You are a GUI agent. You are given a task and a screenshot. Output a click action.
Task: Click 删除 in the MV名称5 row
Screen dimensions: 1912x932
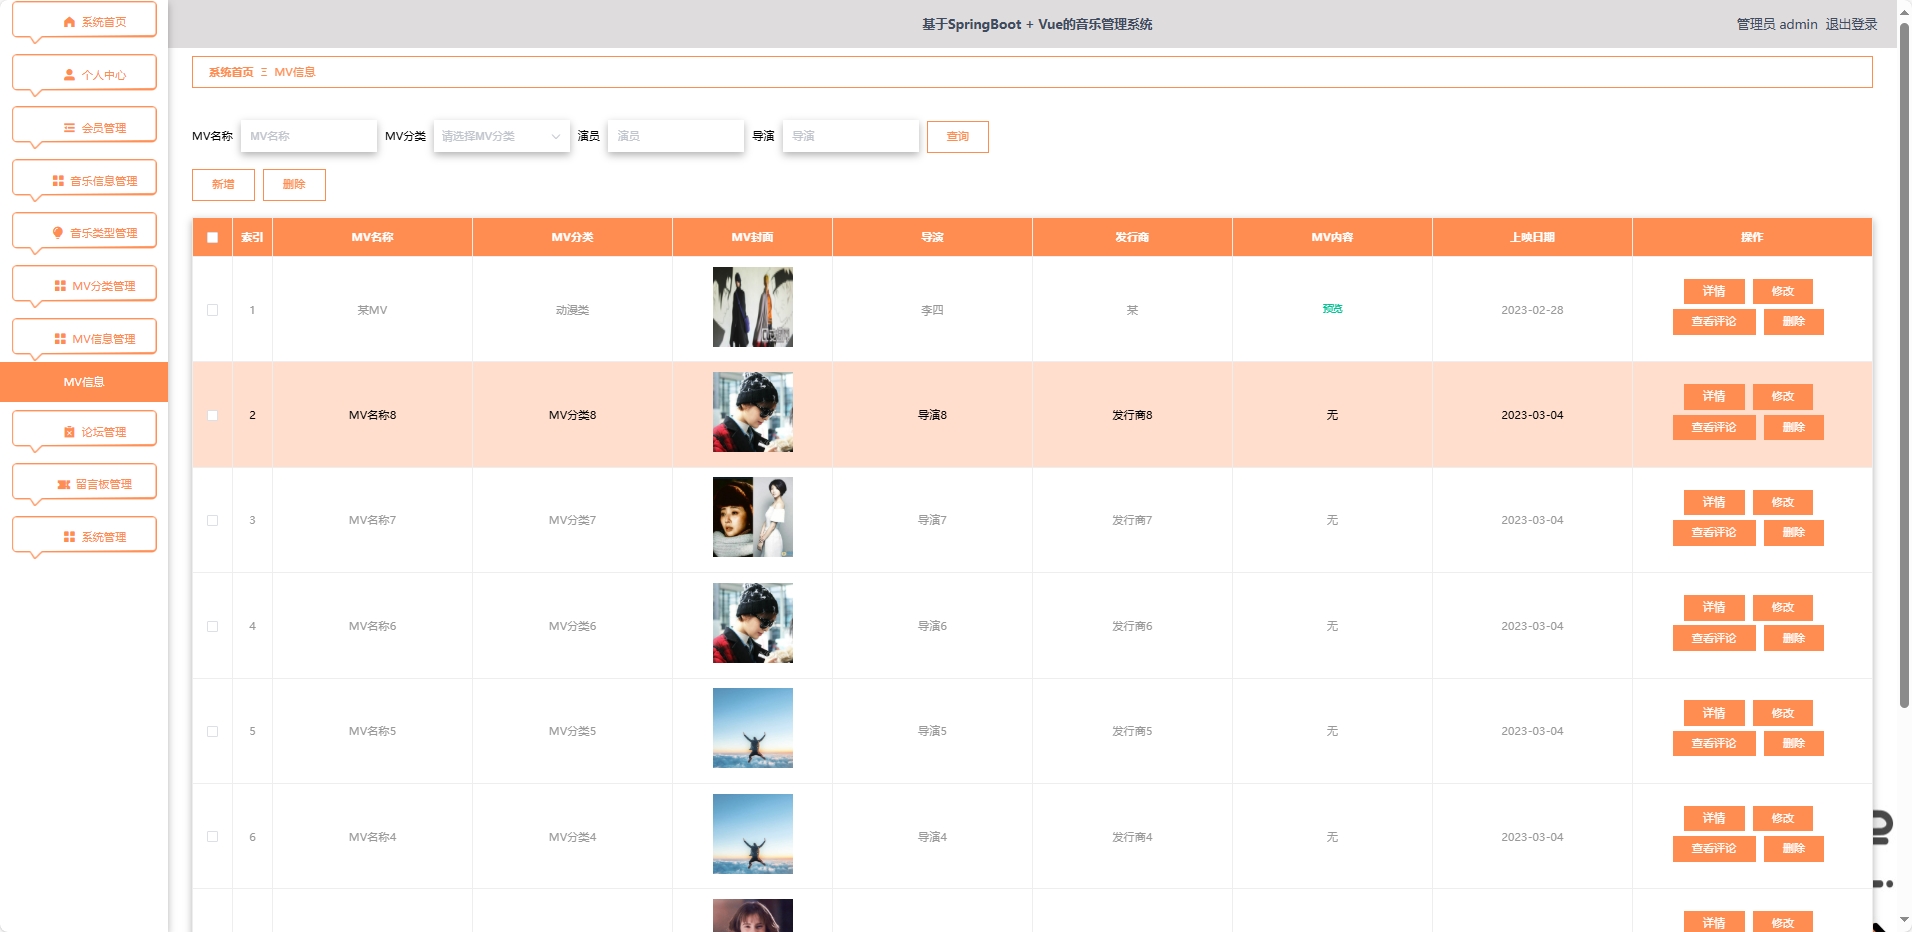1794,743
